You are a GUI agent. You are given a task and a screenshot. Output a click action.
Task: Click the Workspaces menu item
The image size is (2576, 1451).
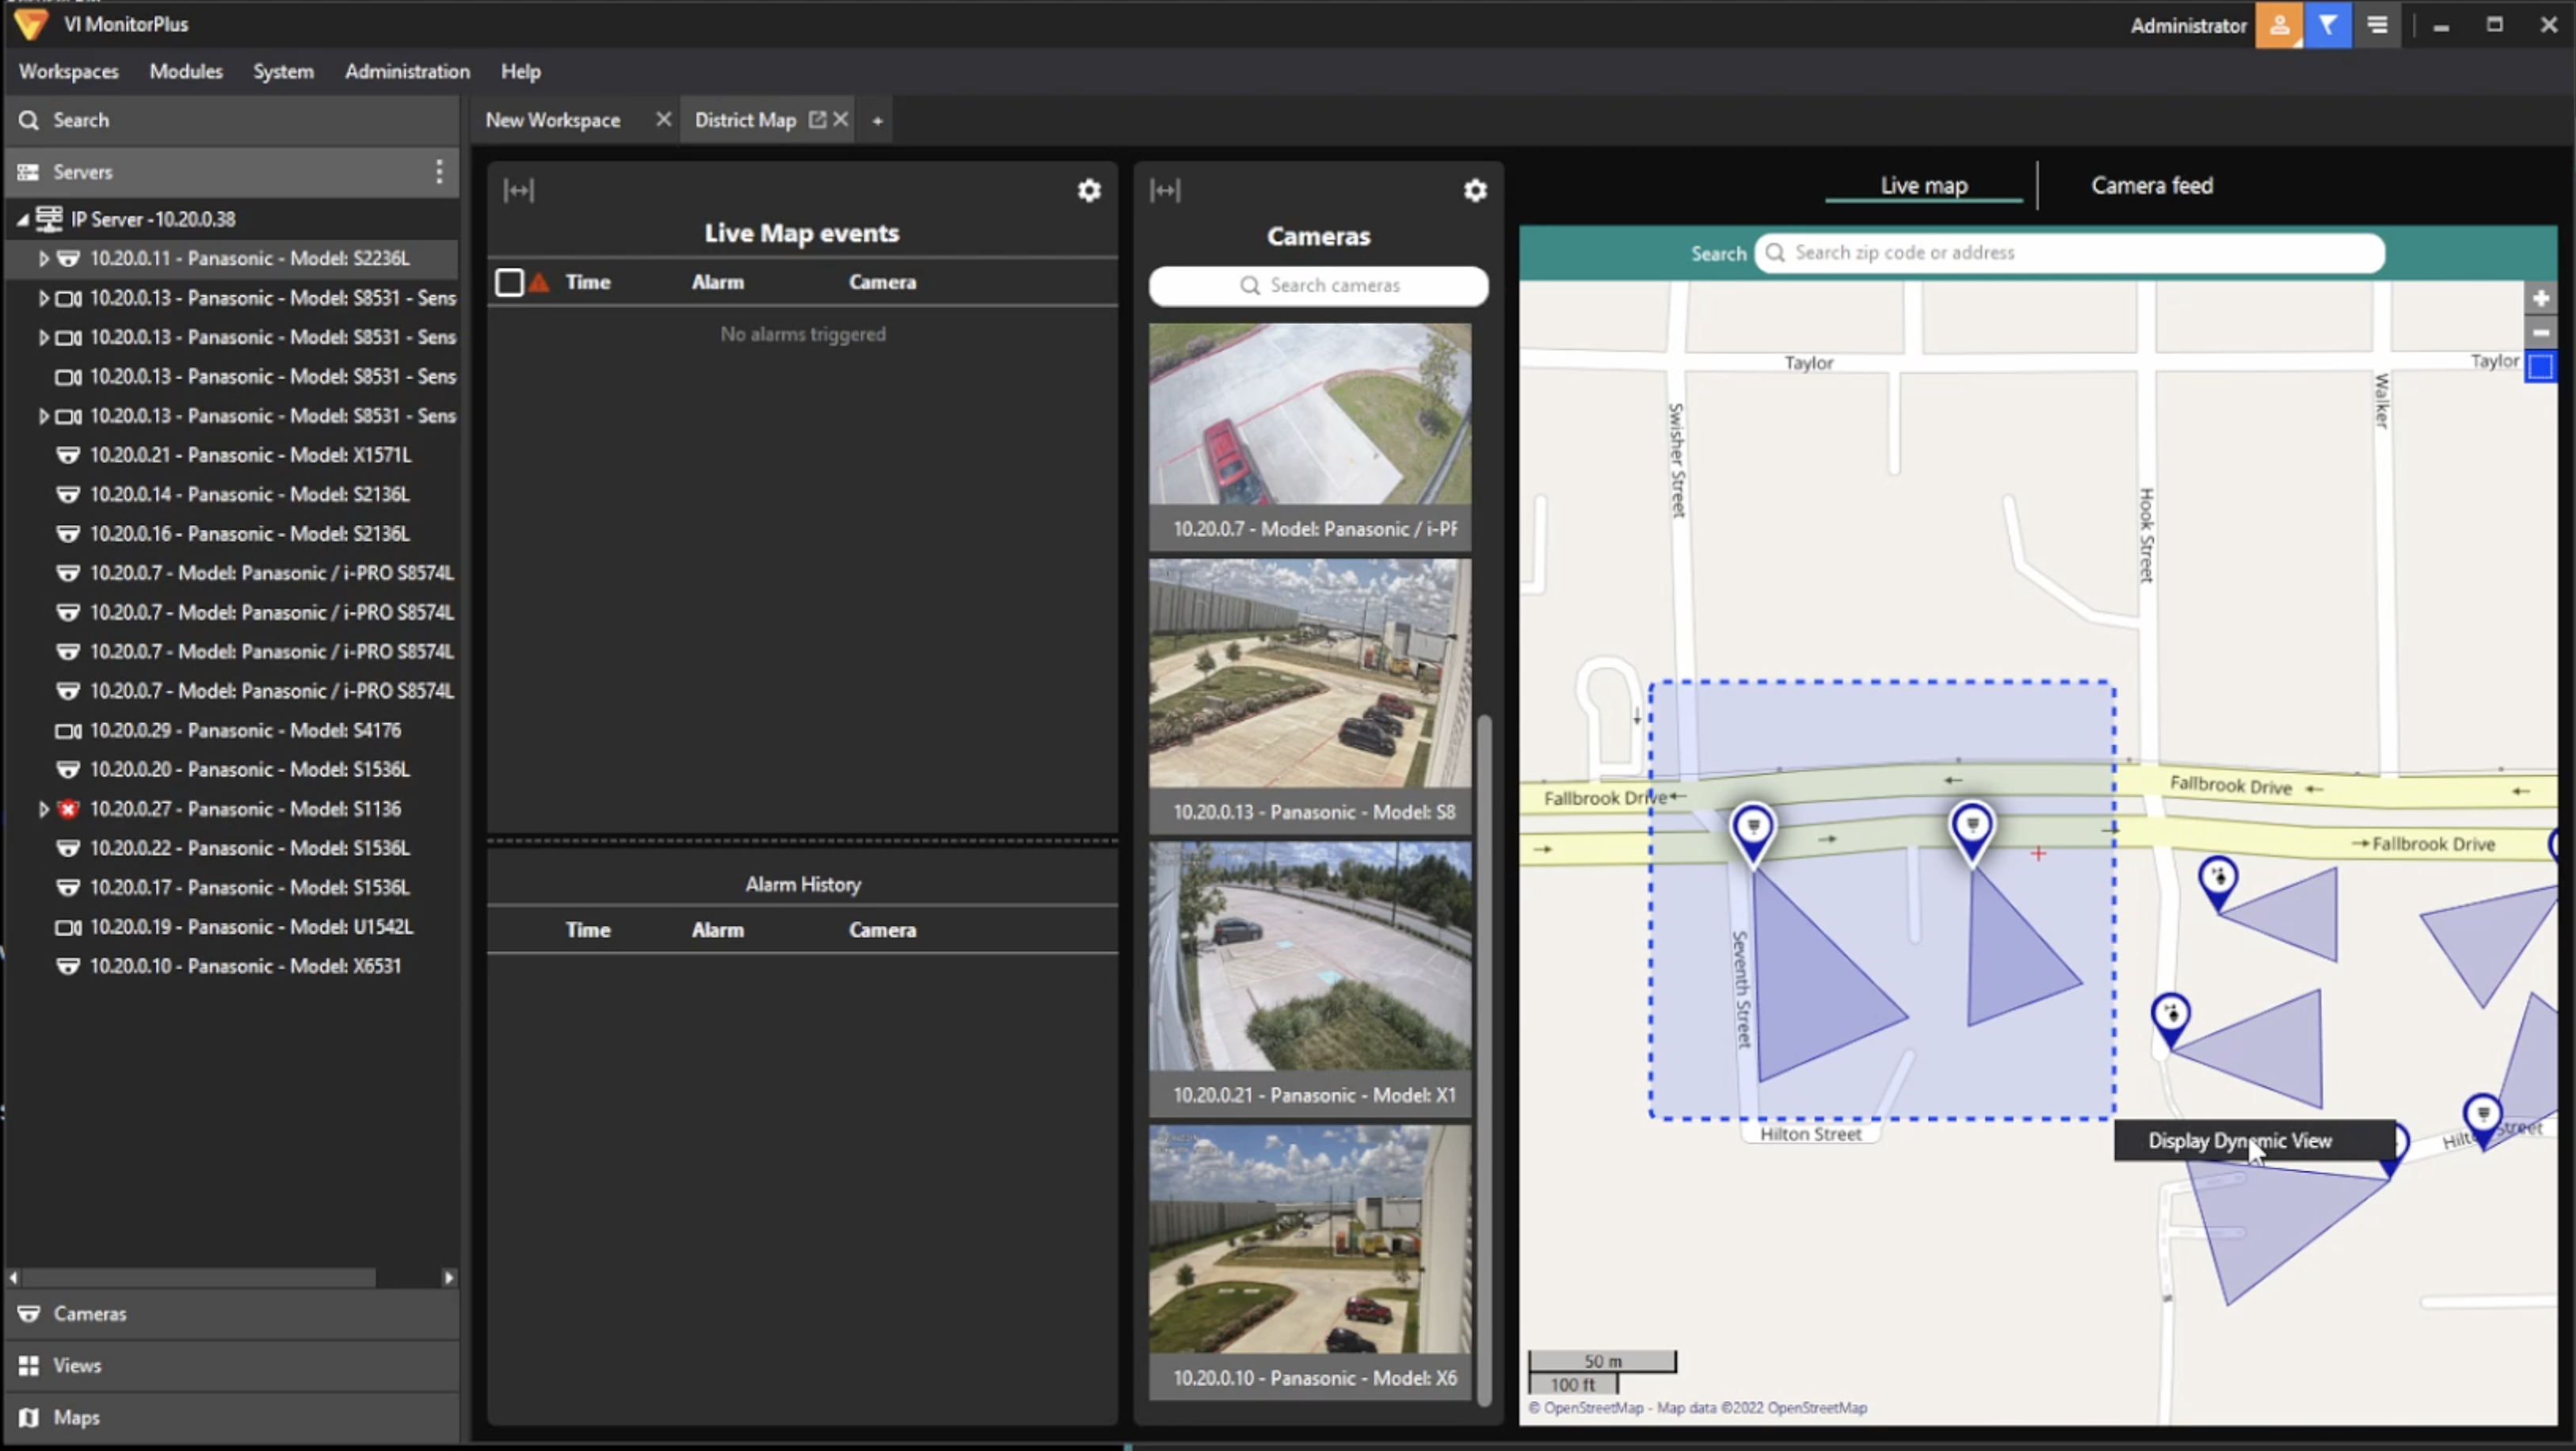[69, 70]
